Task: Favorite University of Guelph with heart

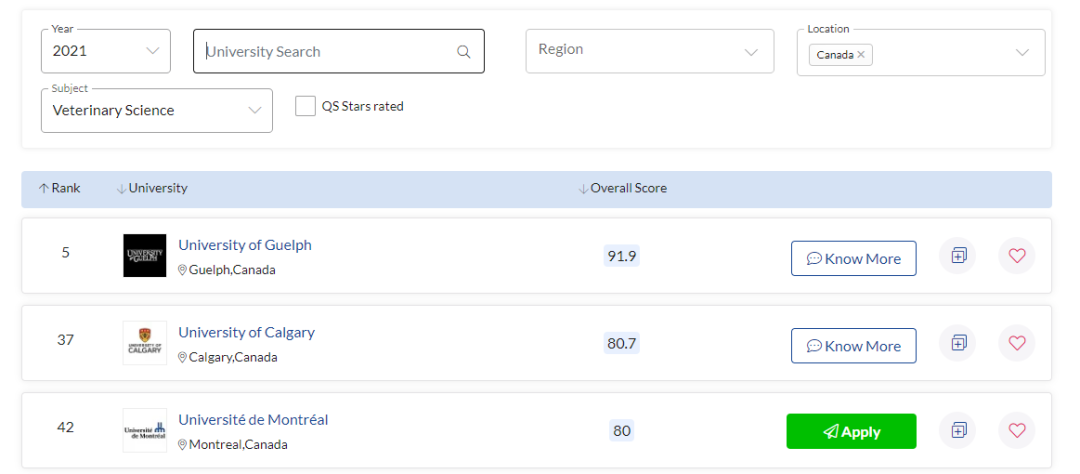Action: pos(1017,256)
